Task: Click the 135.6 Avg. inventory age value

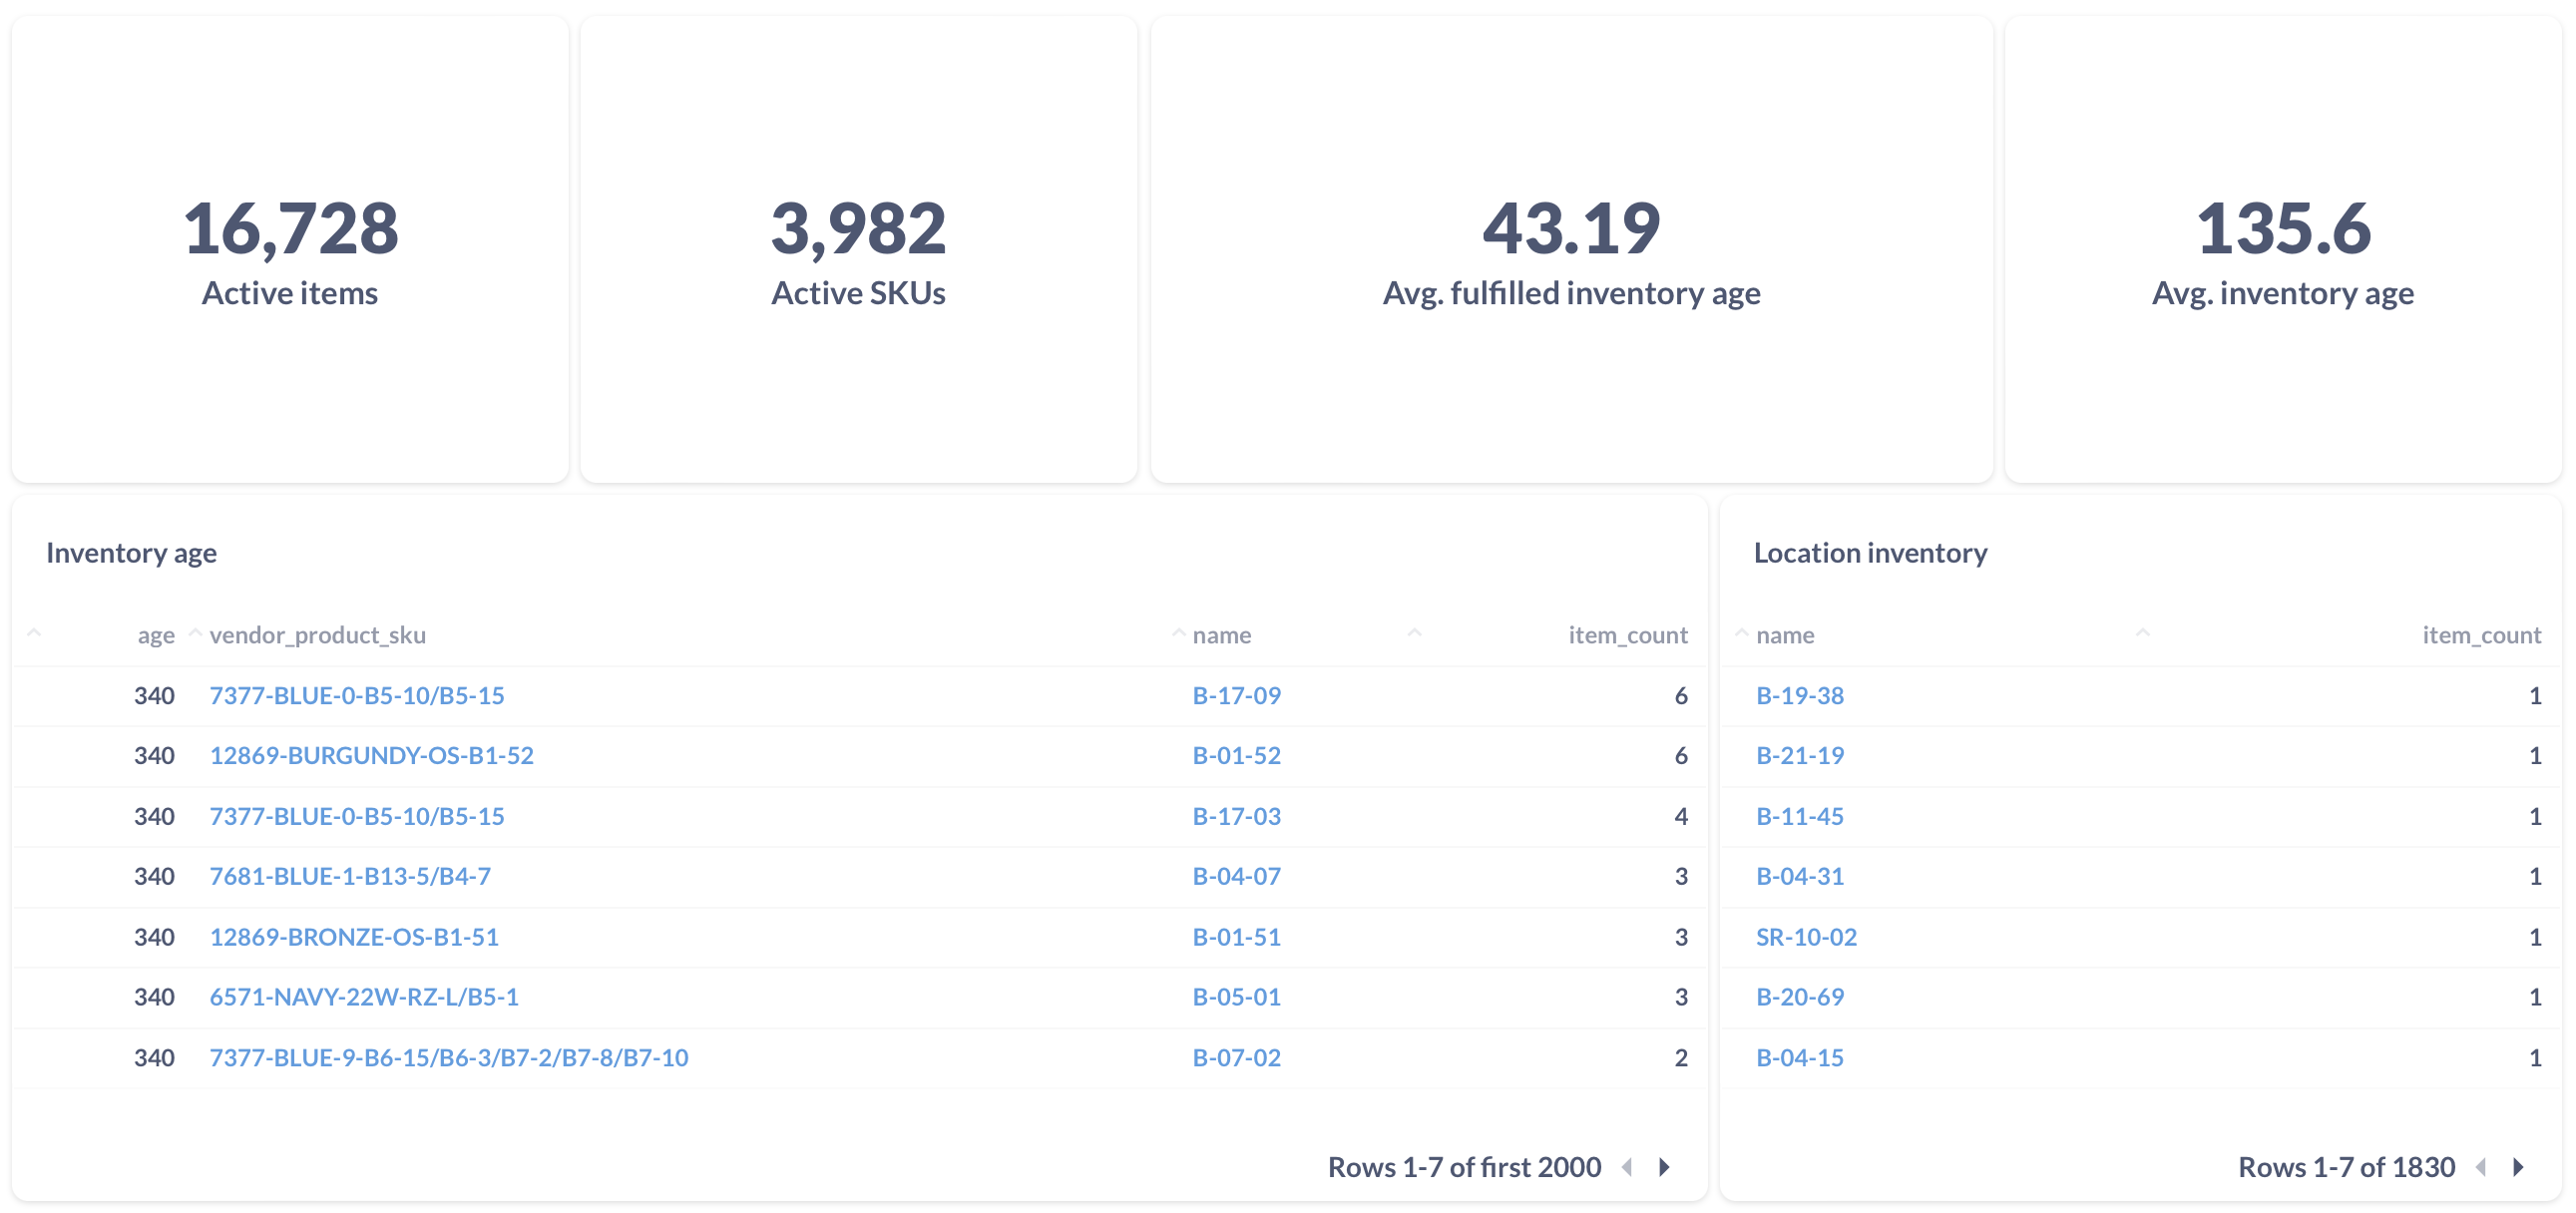Action: [2283, 228]
